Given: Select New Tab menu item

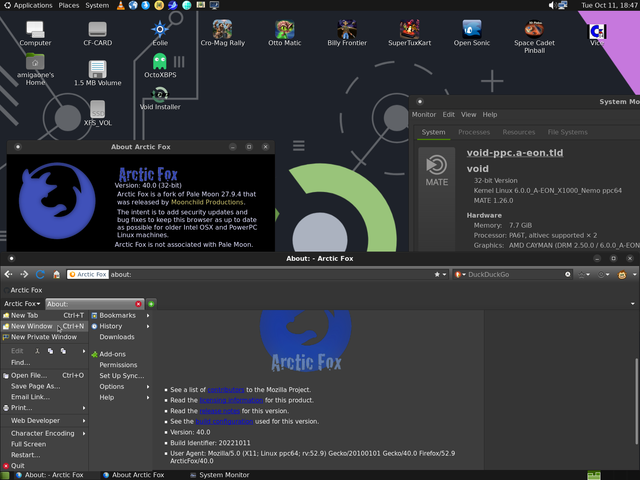Looking at the screenshot, I should pyautogui.click(x=44, y=316).
